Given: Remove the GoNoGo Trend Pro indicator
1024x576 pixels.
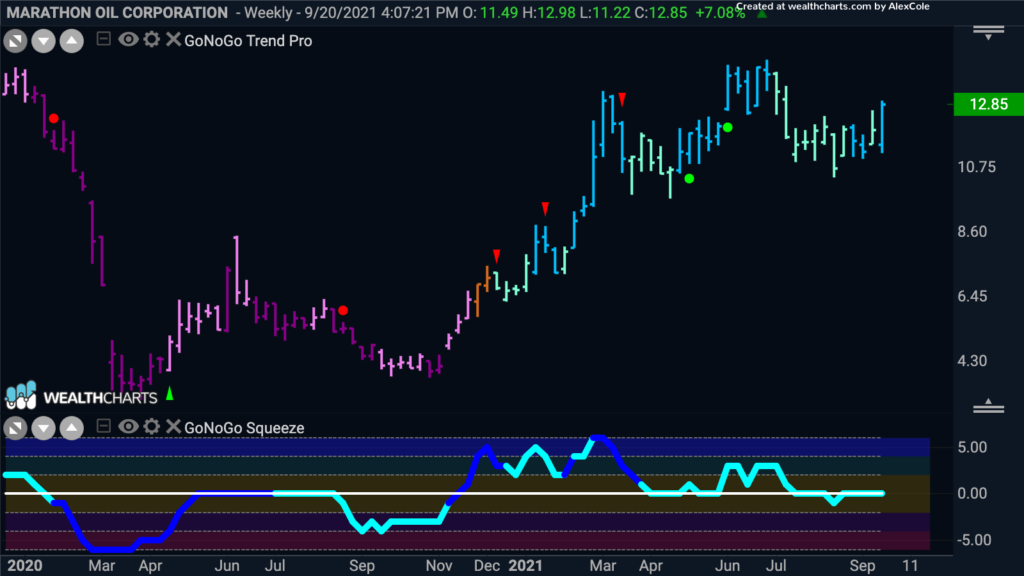Looking at the screenshot, I should point(173,40).
